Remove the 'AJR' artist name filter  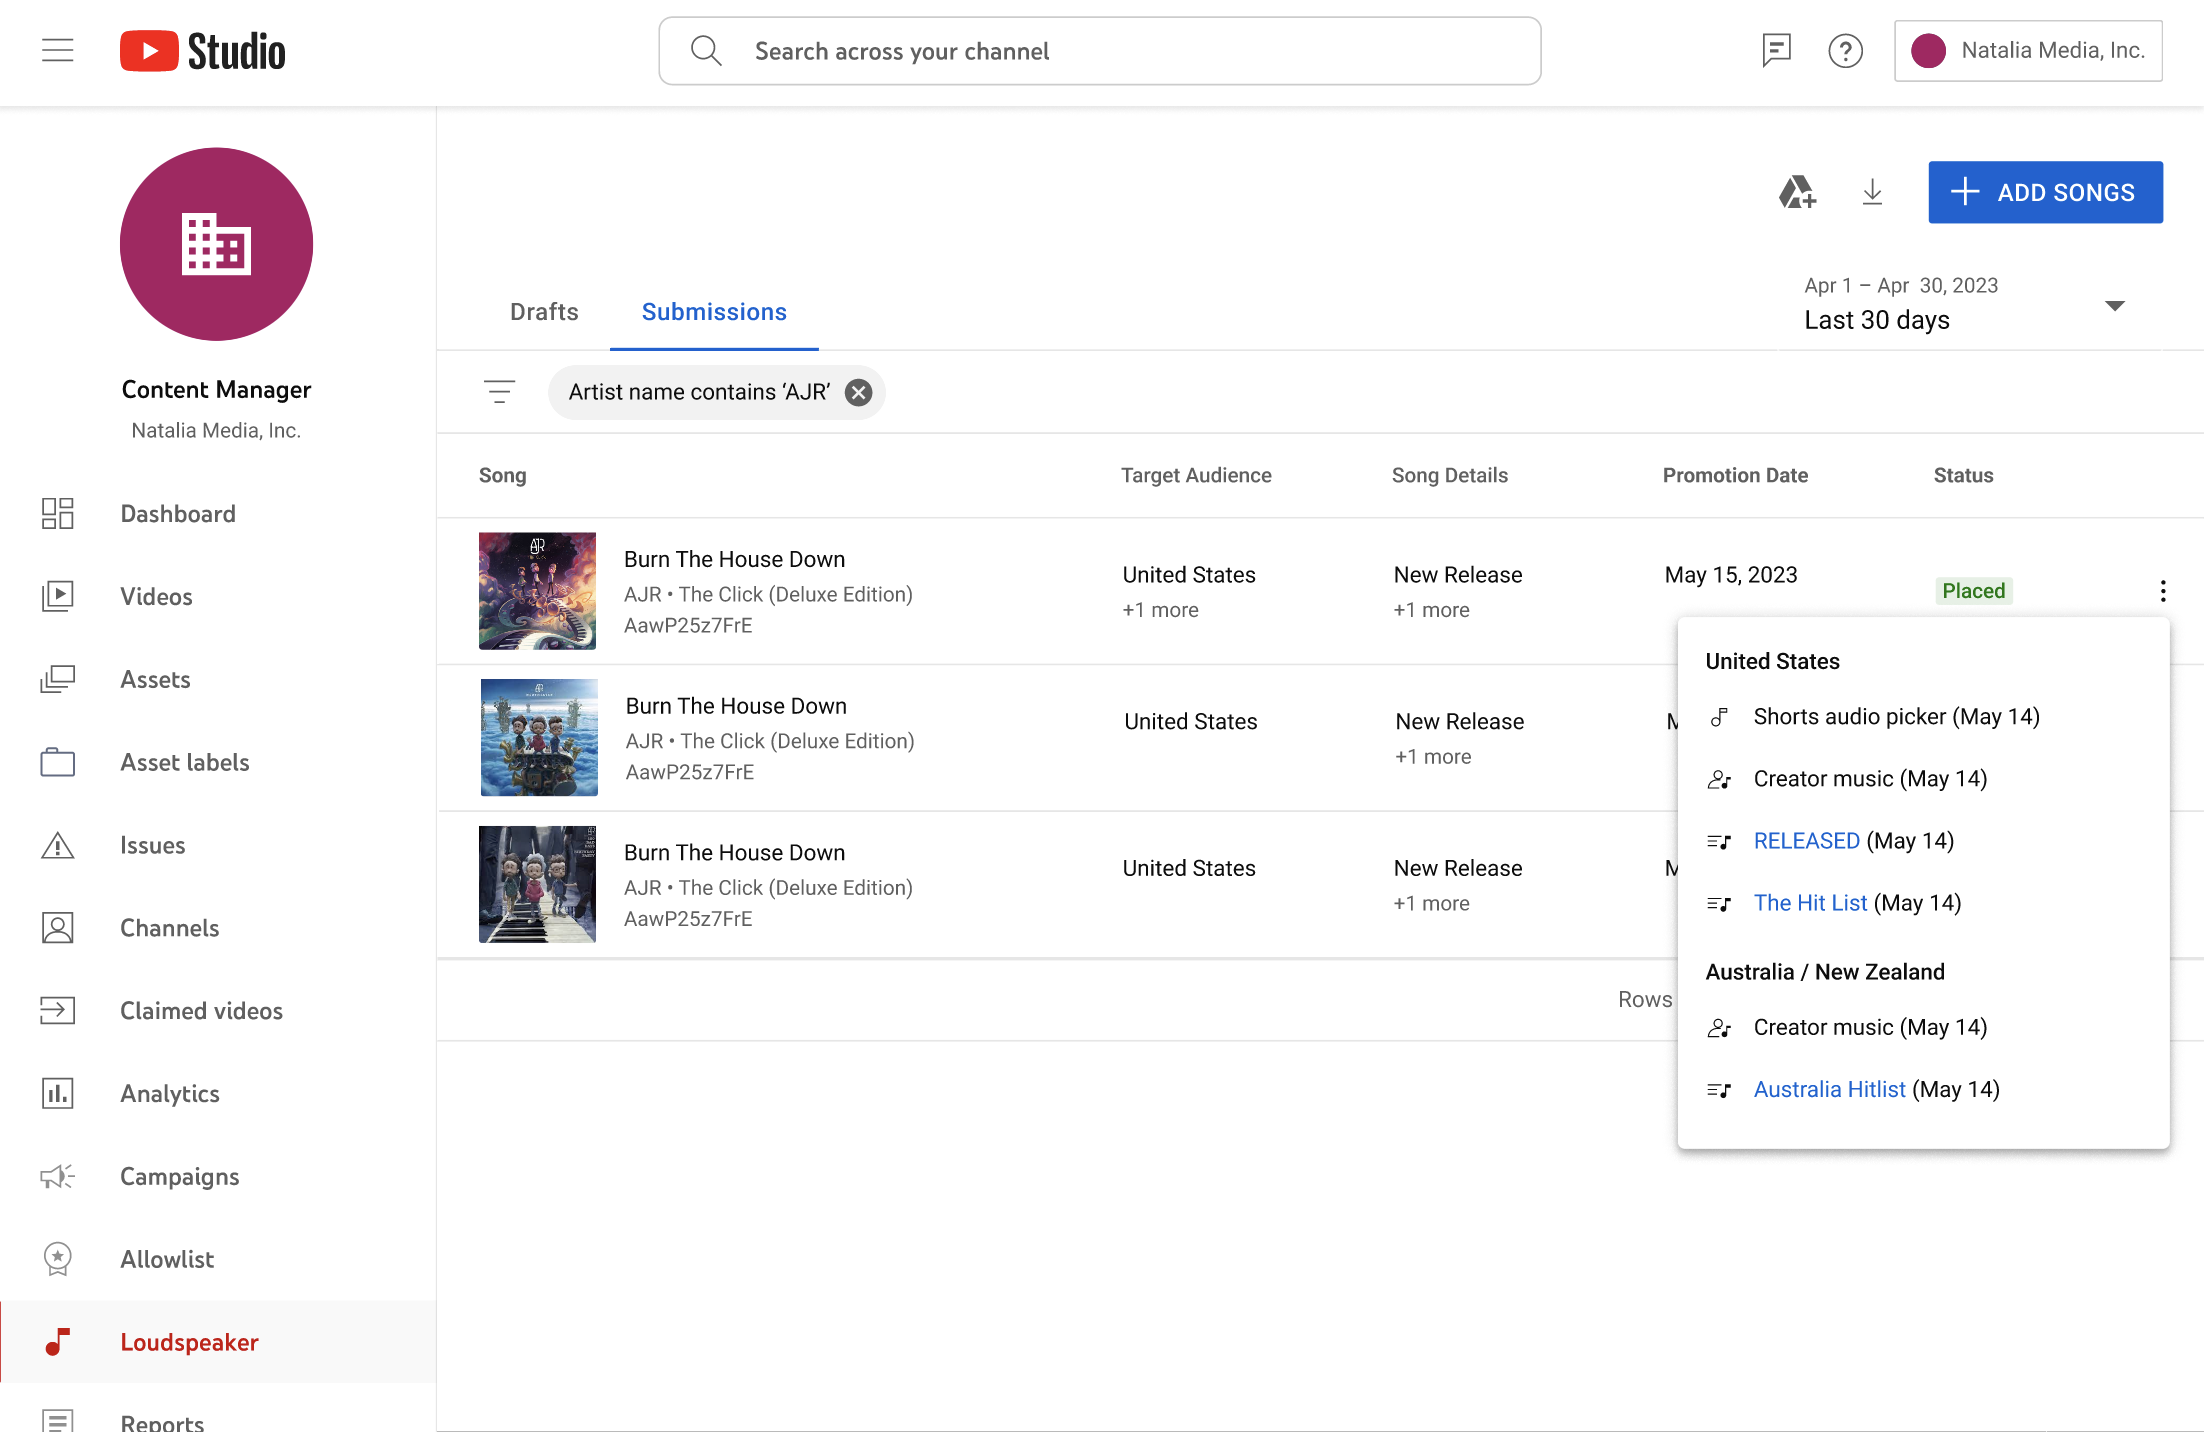pyautogui.click(x=858, y=392)
